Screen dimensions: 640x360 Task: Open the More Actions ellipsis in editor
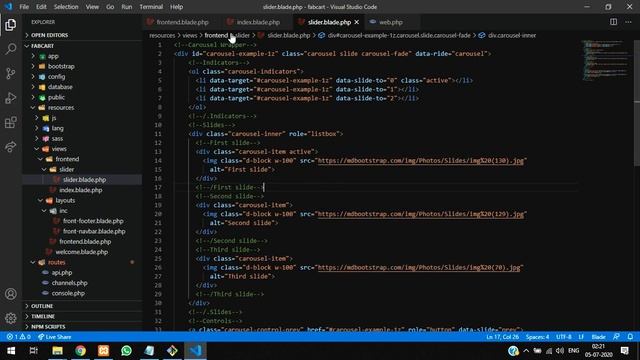[x=628, y=22]
